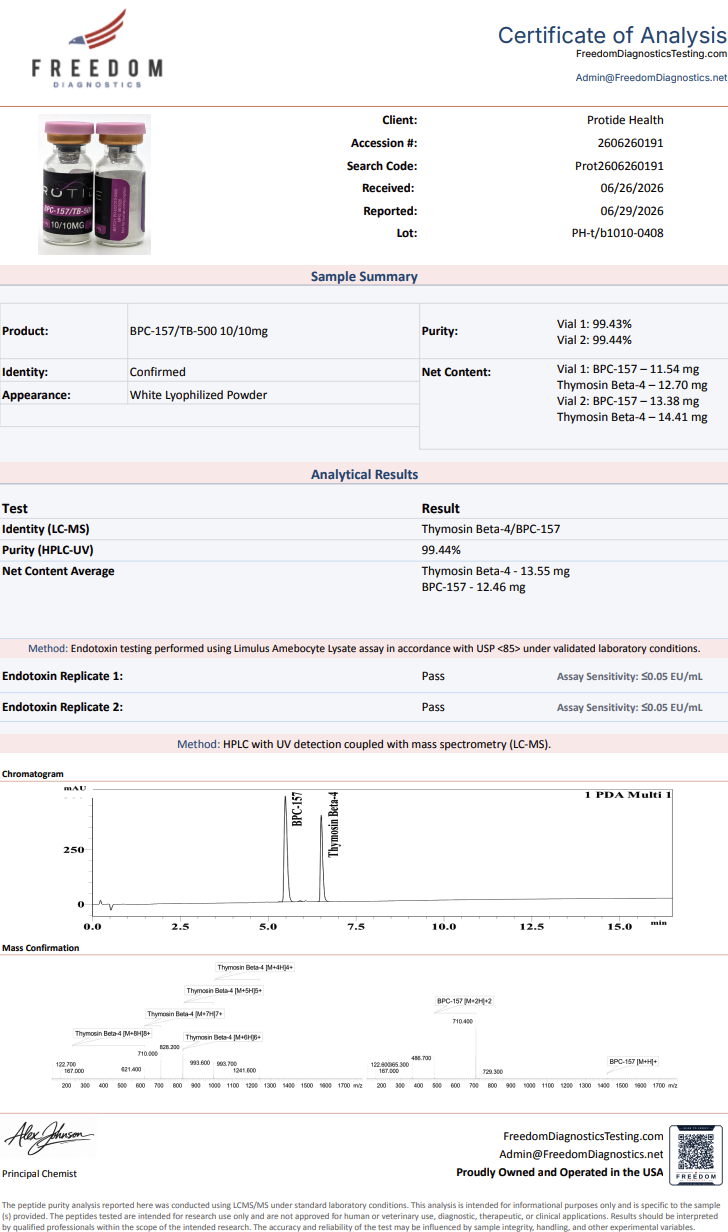Select 'Endotoxin Replicate 1:' label
Screen dimensions: 728x1232
pyautogui.click(x=62, y=676)
